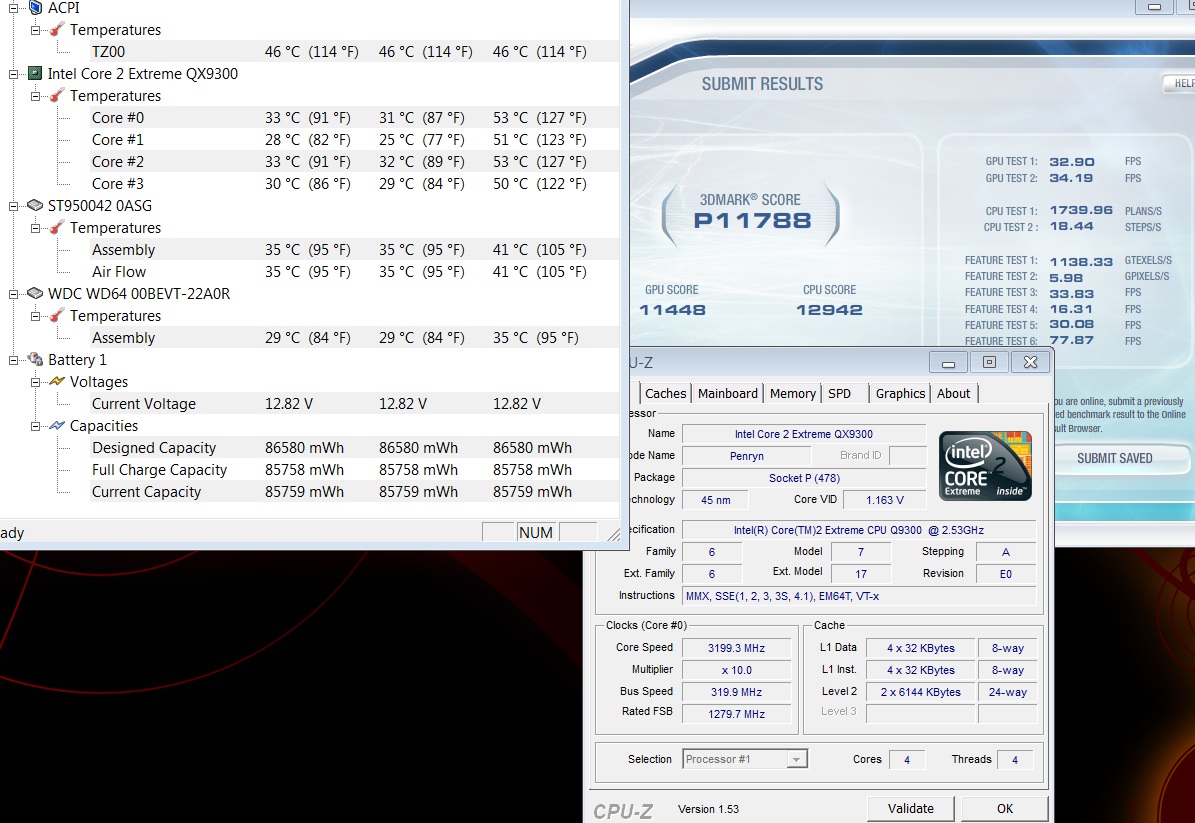Viewport: 1195px width, 823px height.
Task: Click the ST950042 0ASG hard drive icon
Action: click(x=35, y=206)
